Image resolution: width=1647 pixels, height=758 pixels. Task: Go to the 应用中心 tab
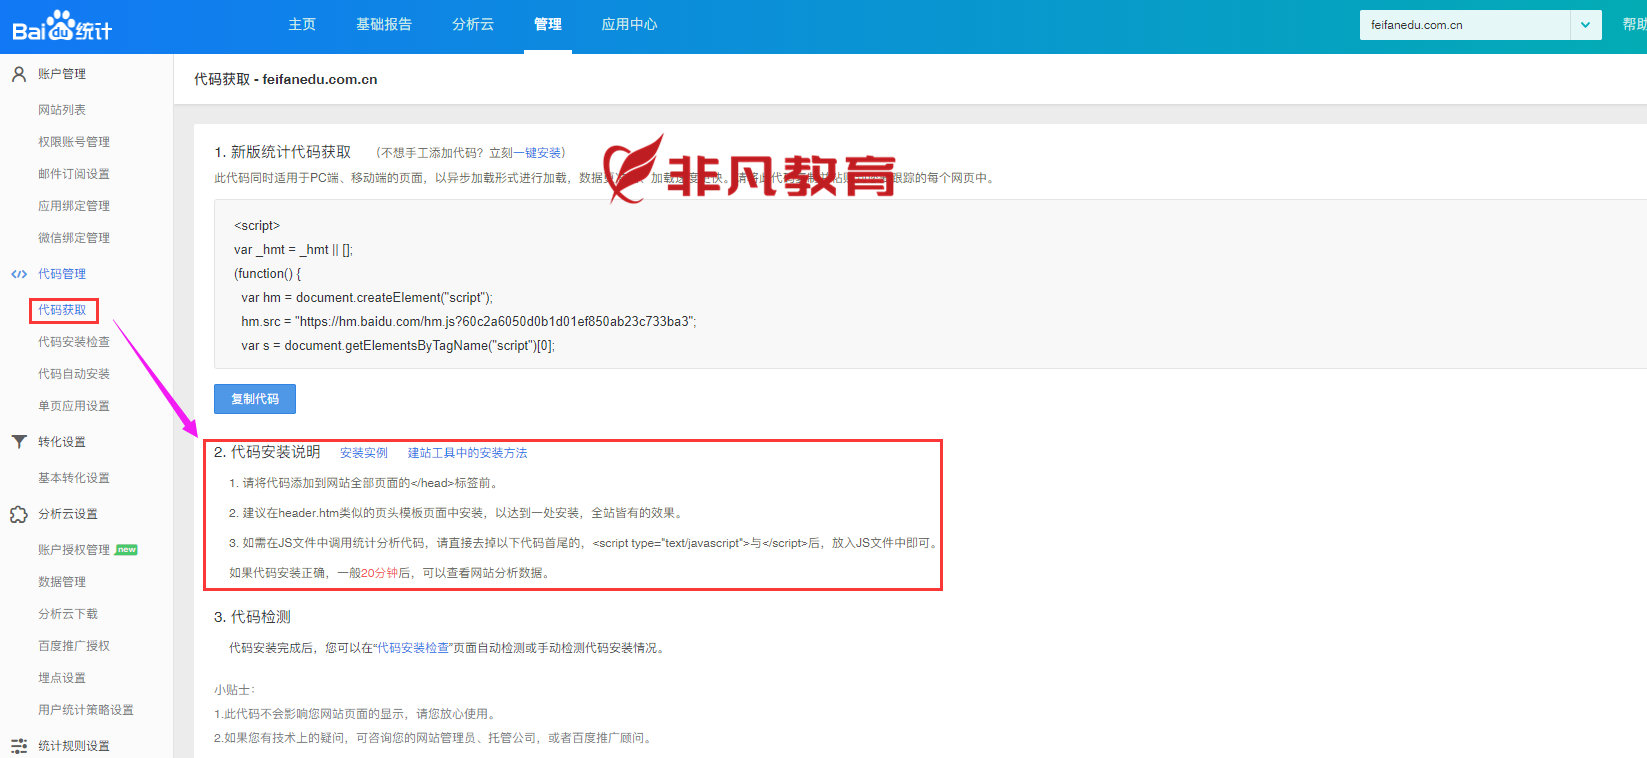629,24
